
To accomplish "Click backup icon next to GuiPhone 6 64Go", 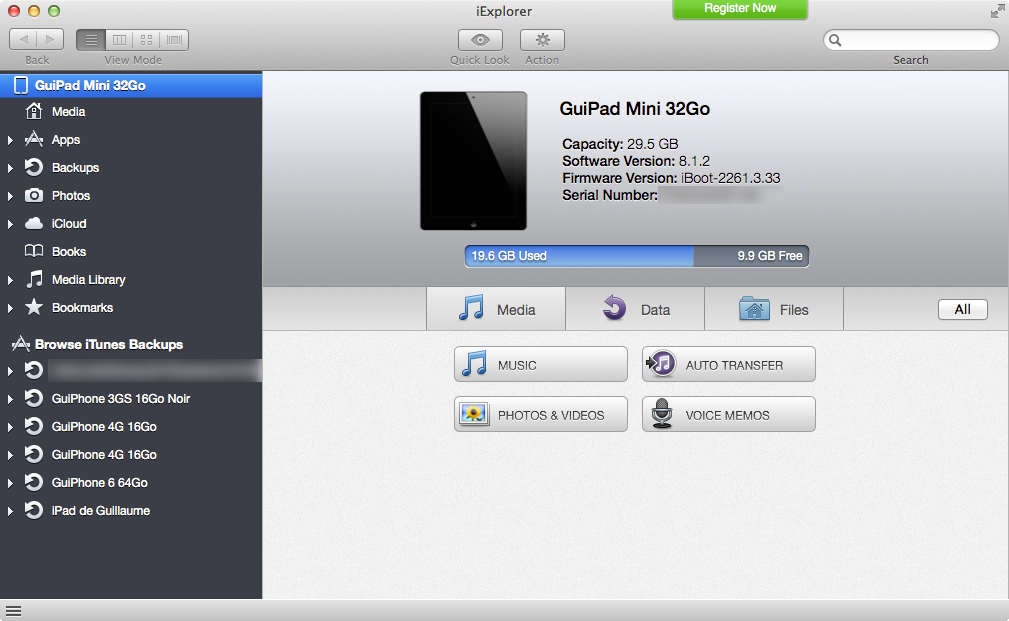I will pos(33,482).
